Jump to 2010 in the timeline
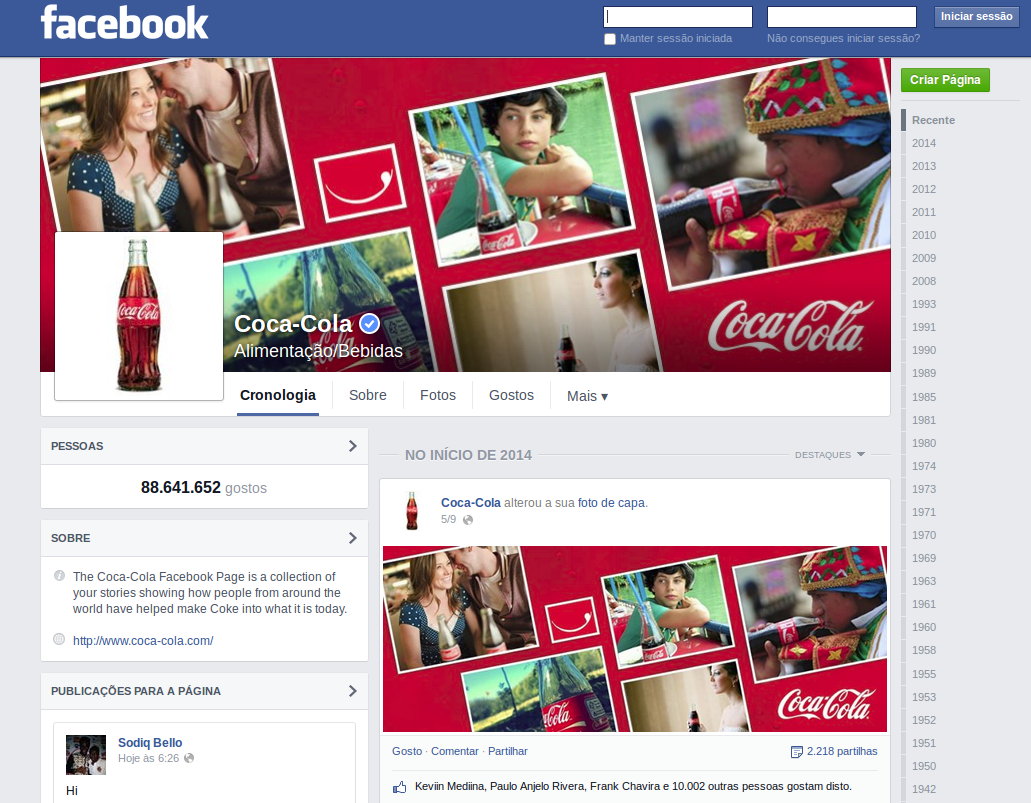Screen dimensions: 1031x803 click(x=924, y=235)
